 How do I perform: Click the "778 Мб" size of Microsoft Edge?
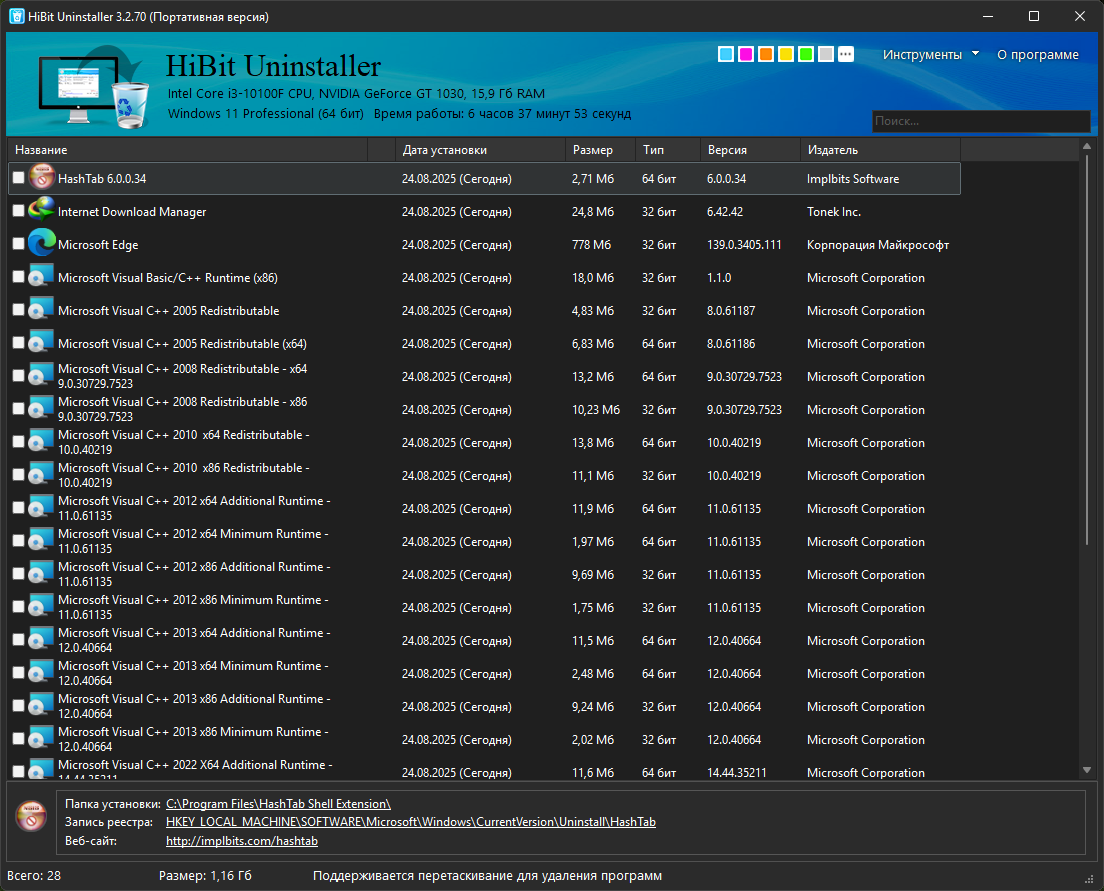pyautogui.click(x=591, y=245)
